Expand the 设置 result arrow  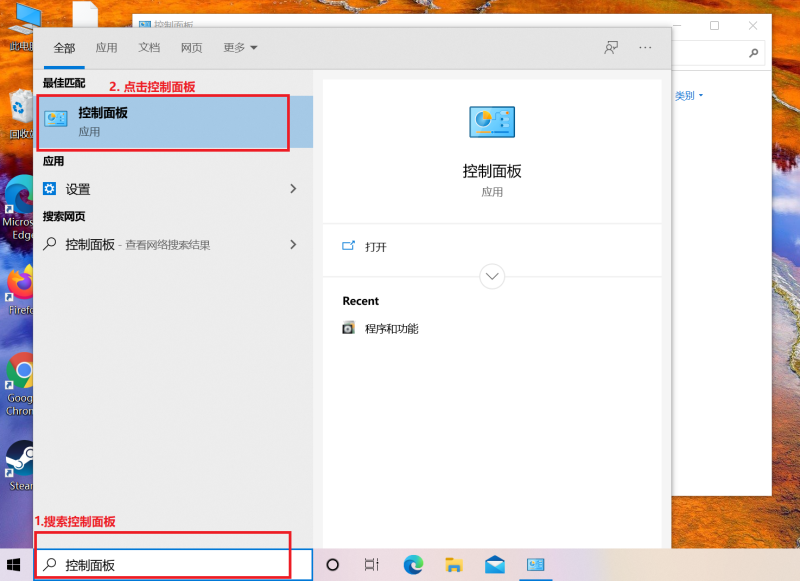pos(293,189)
